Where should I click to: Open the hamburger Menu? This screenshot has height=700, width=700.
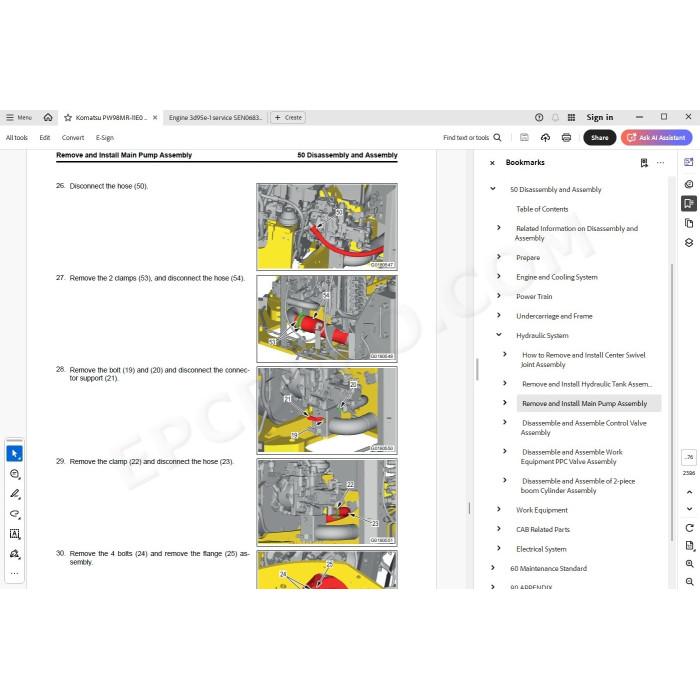19,117
